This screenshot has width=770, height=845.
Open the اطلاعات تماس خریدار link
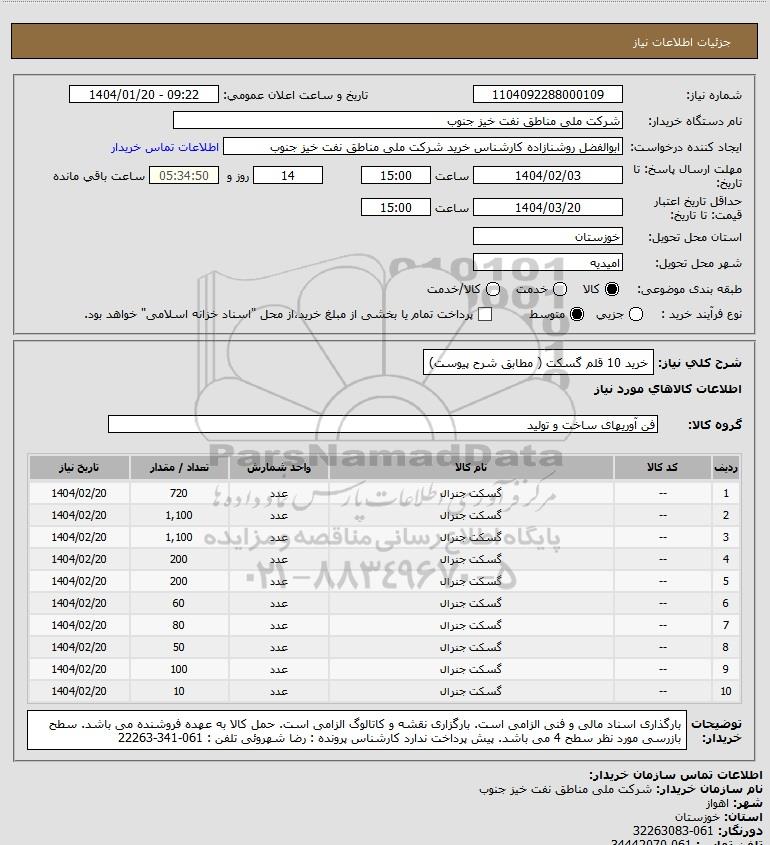[x=165, y=147]
